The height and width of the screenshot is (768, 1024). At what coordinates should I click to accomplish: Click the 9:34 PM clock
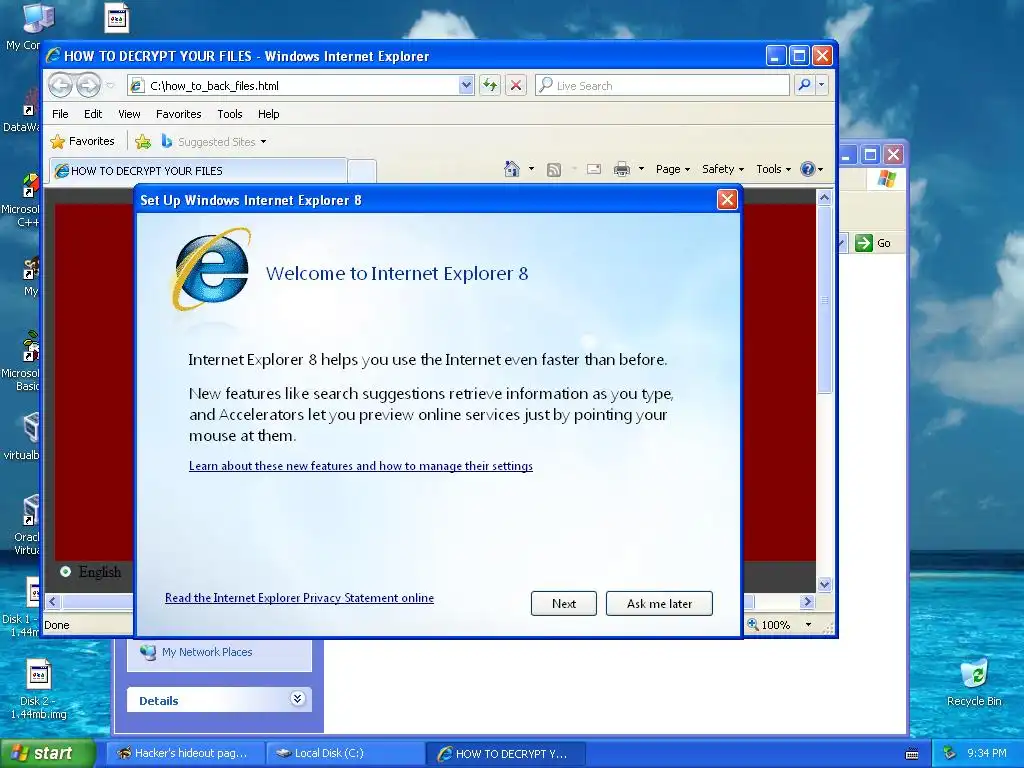(987, 753)
